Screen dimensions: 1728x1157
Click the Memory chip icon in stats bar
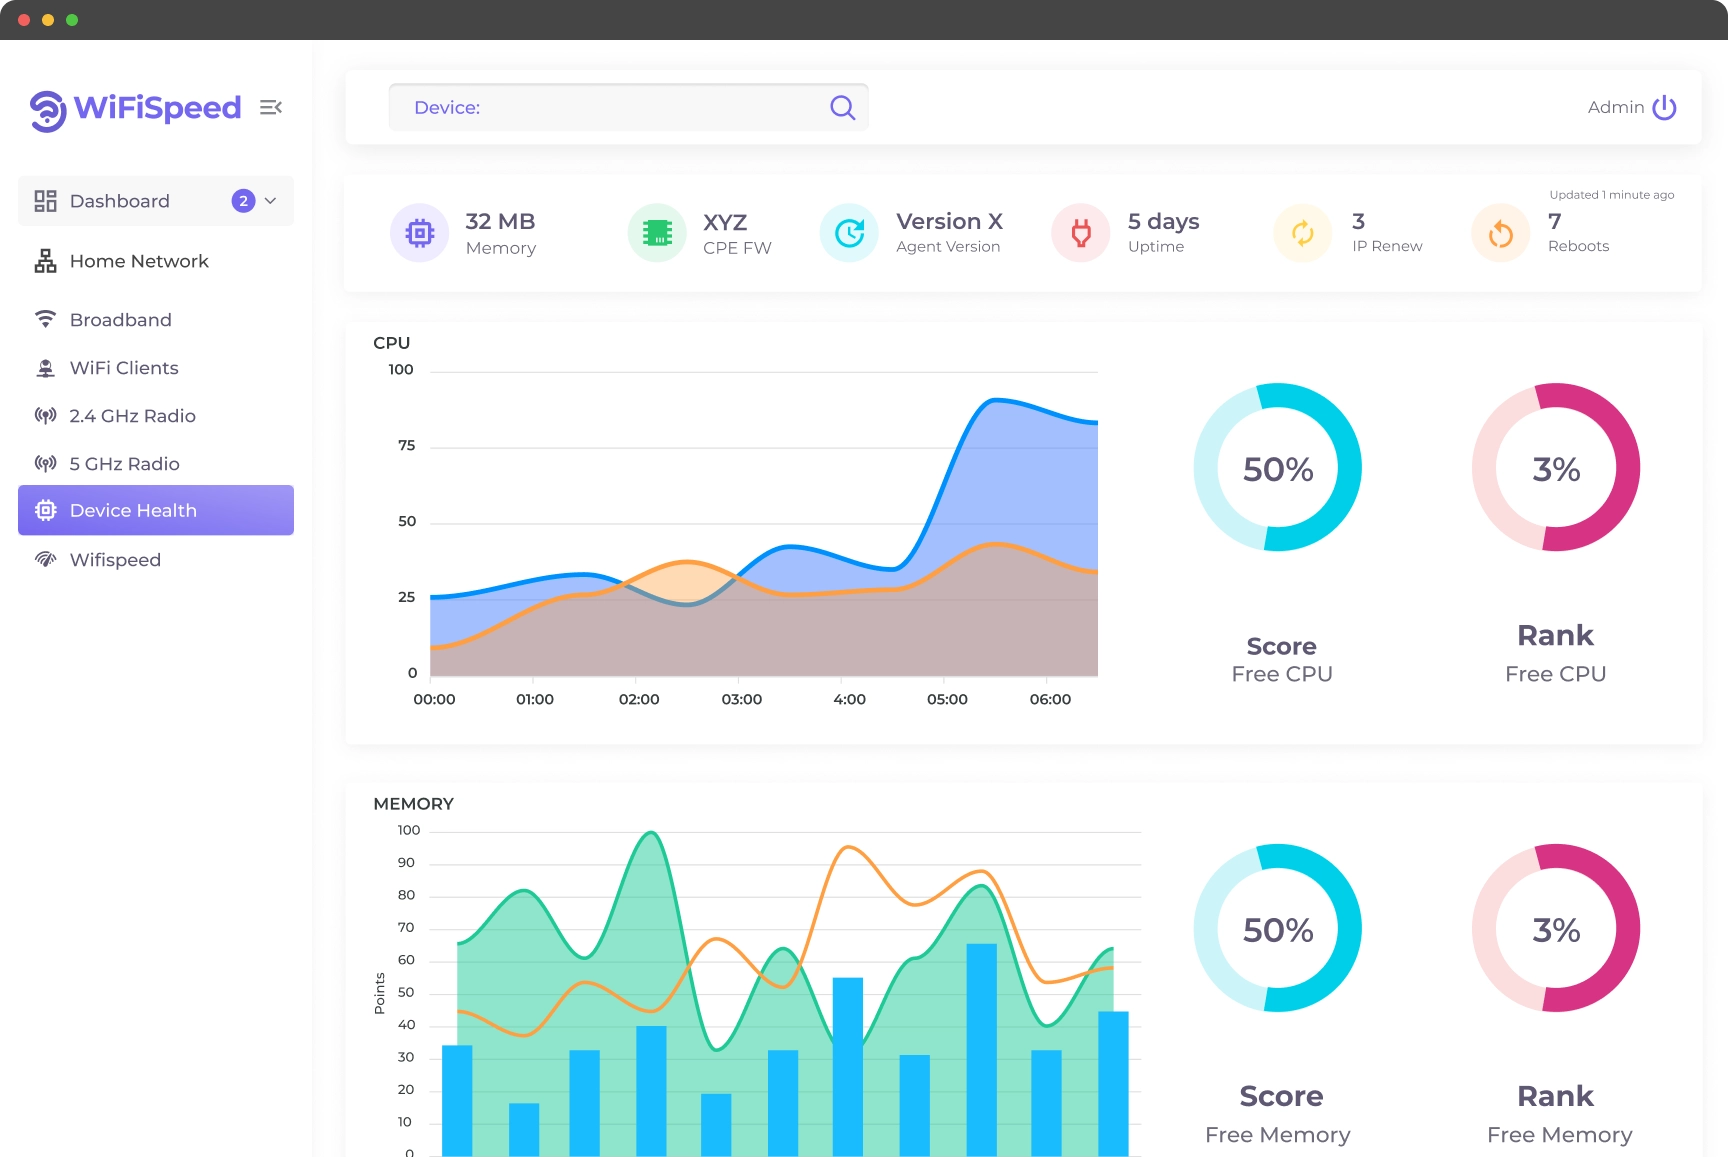420,233
